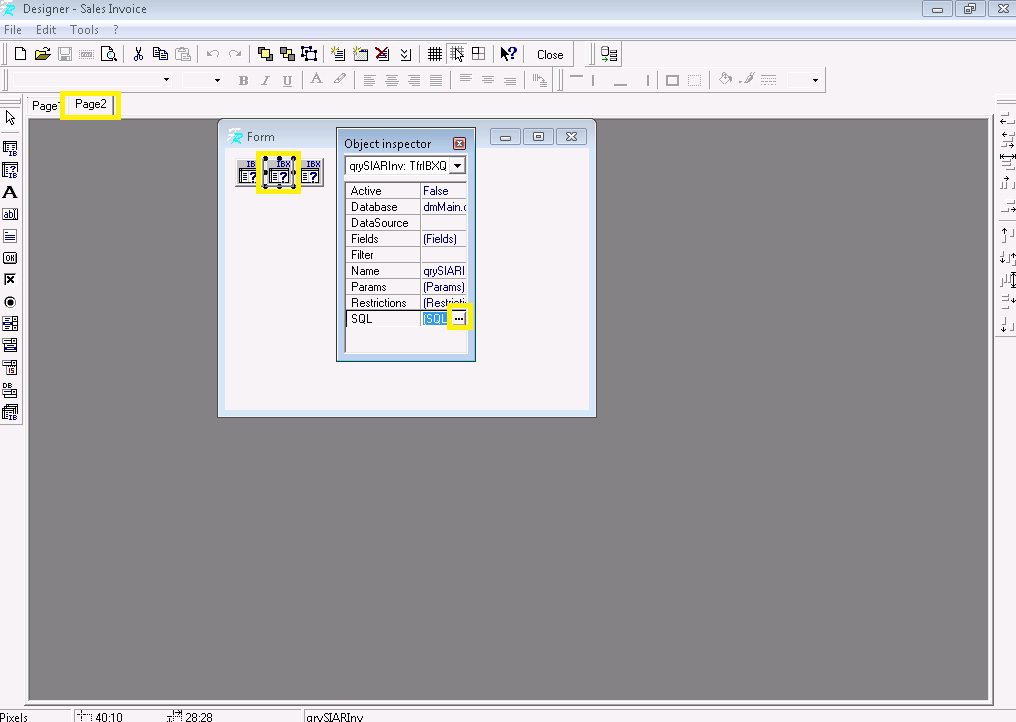Image resolution: width=1016 pixels, height=722 pixels.
Task: Cut the selection with the scissors icon
Action: 138,54
